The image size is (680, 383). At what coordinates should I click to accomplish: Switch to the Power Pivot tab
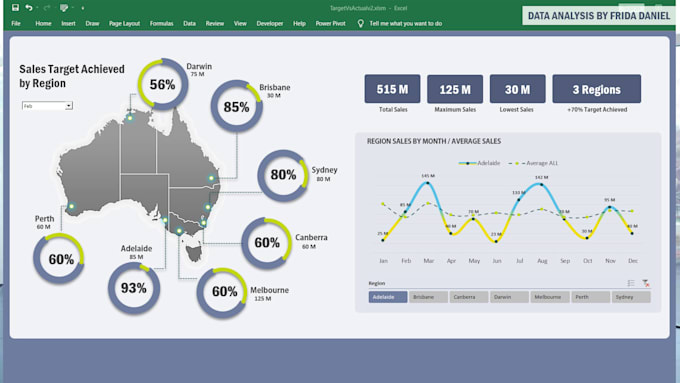tap(330, 23)
